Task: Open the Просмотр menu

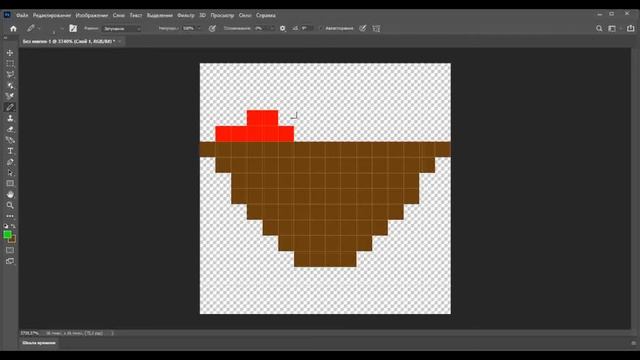Action: coord(222,16)
